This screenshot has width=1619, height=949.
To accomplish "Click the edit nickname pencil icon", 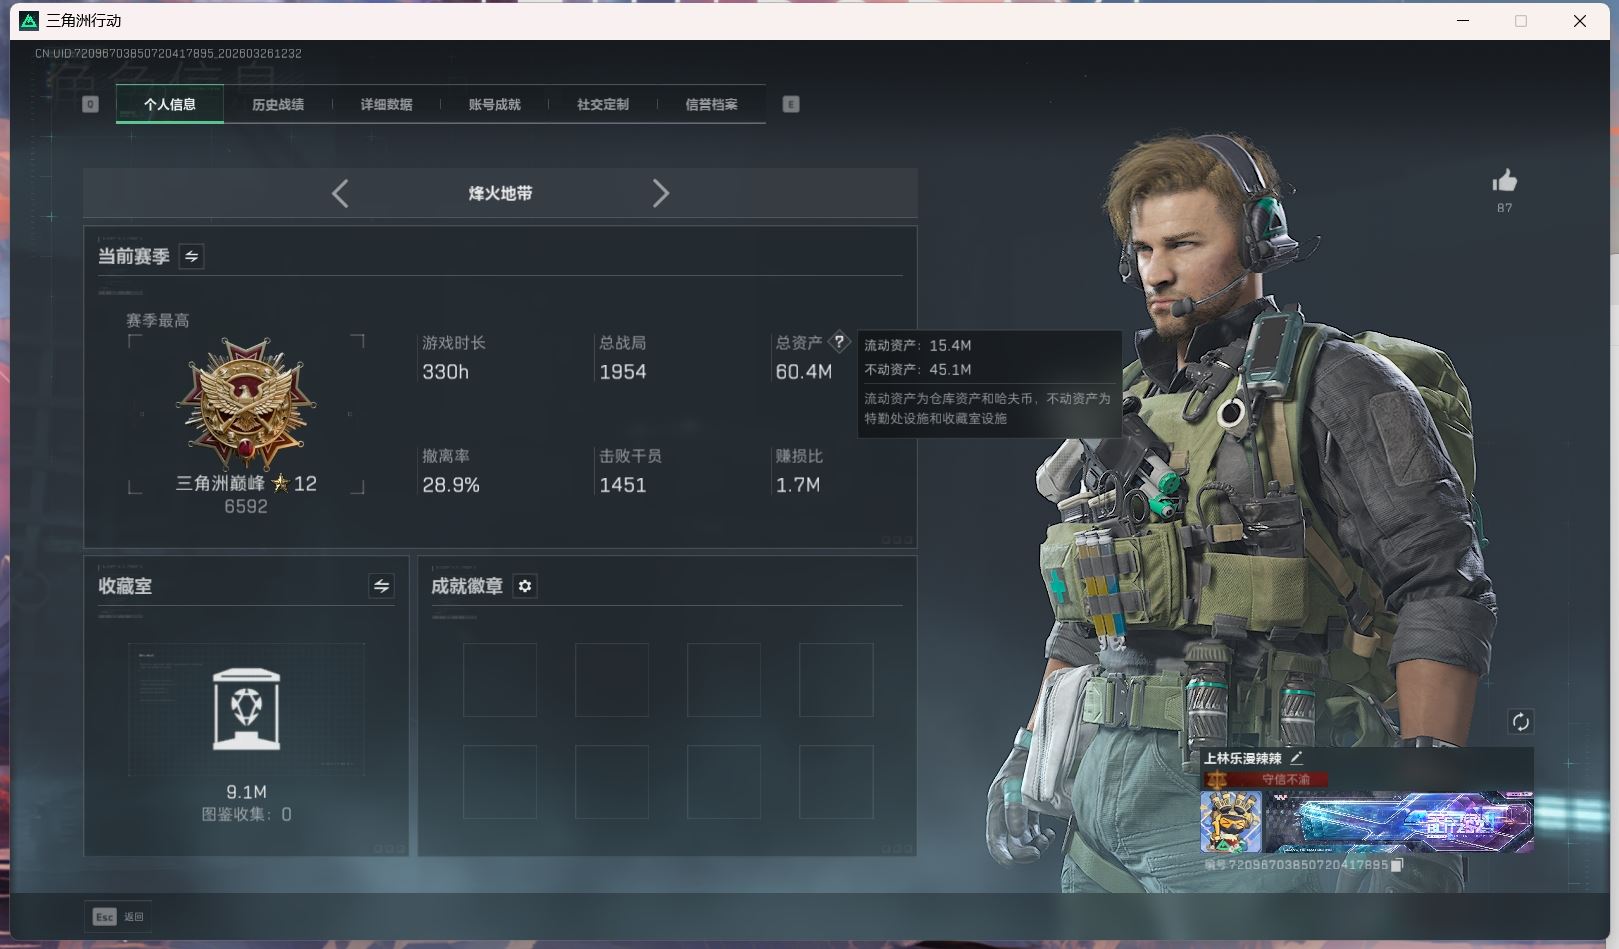I will click(x=1296, y=758).
